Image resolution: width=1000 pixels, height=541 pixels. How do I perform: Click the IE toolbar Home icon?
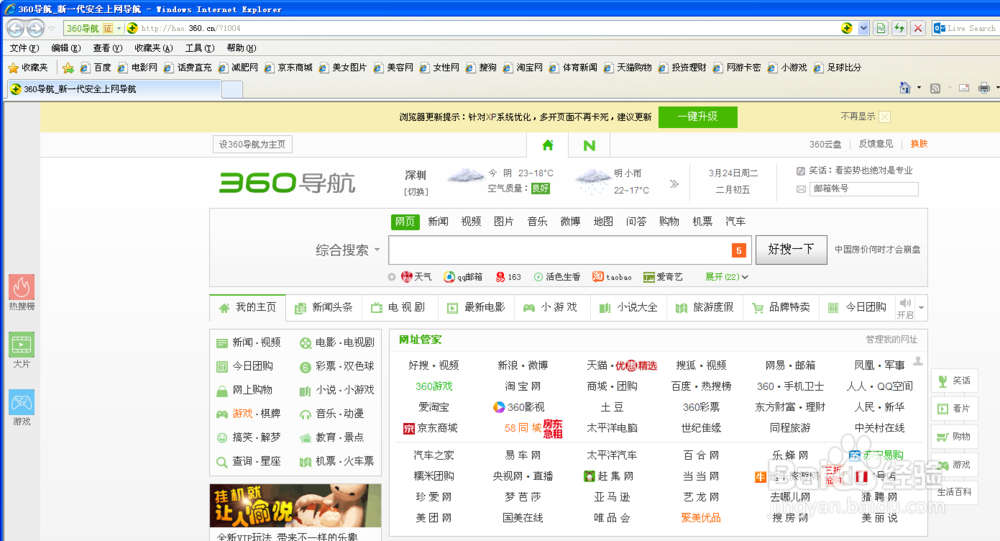coord(904,88)
